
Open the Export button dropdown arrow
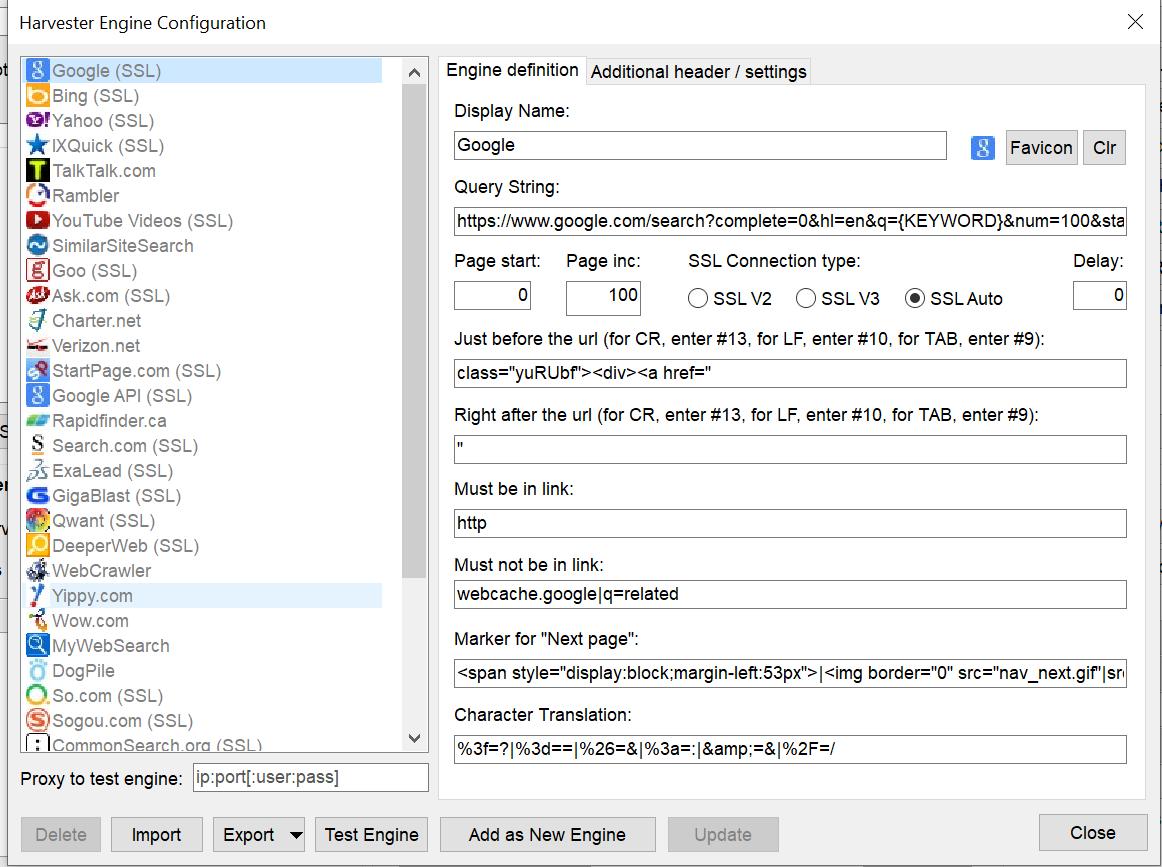coord(296,835)
